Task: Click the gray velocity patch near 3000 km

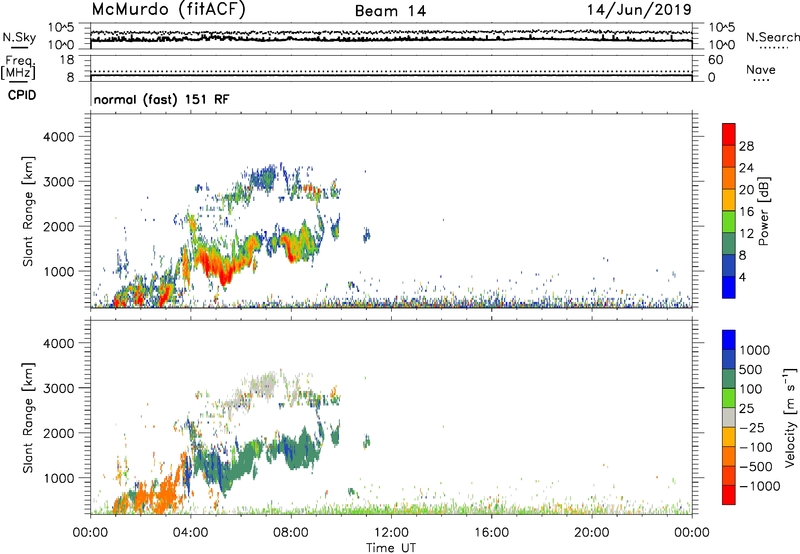Action: coord(263,386)
